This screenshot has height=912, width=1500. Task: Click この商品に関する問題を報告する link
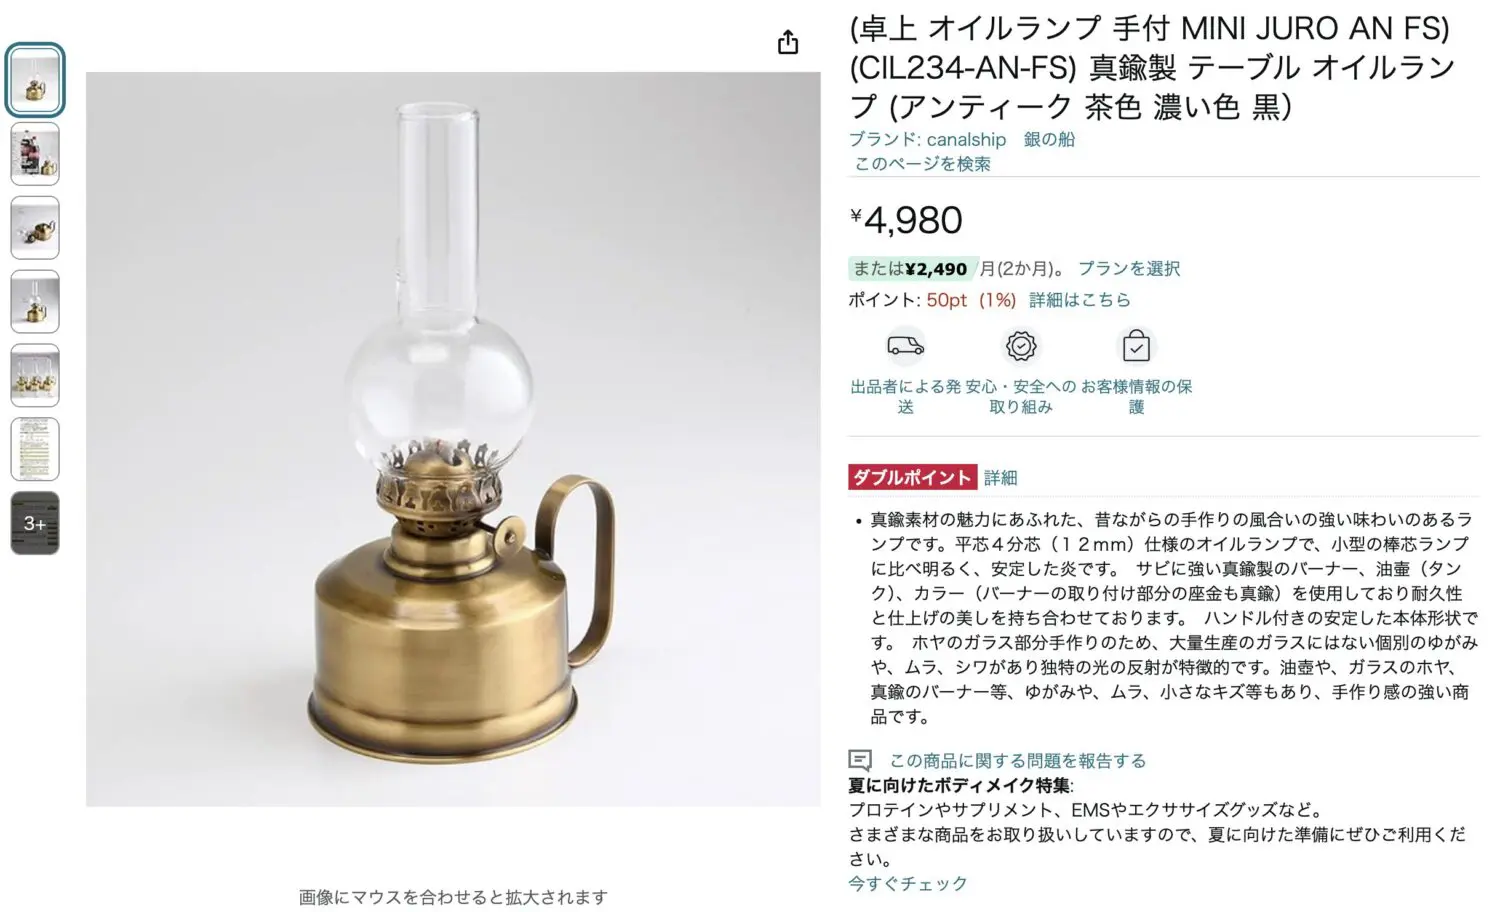tap(1018, 760)
